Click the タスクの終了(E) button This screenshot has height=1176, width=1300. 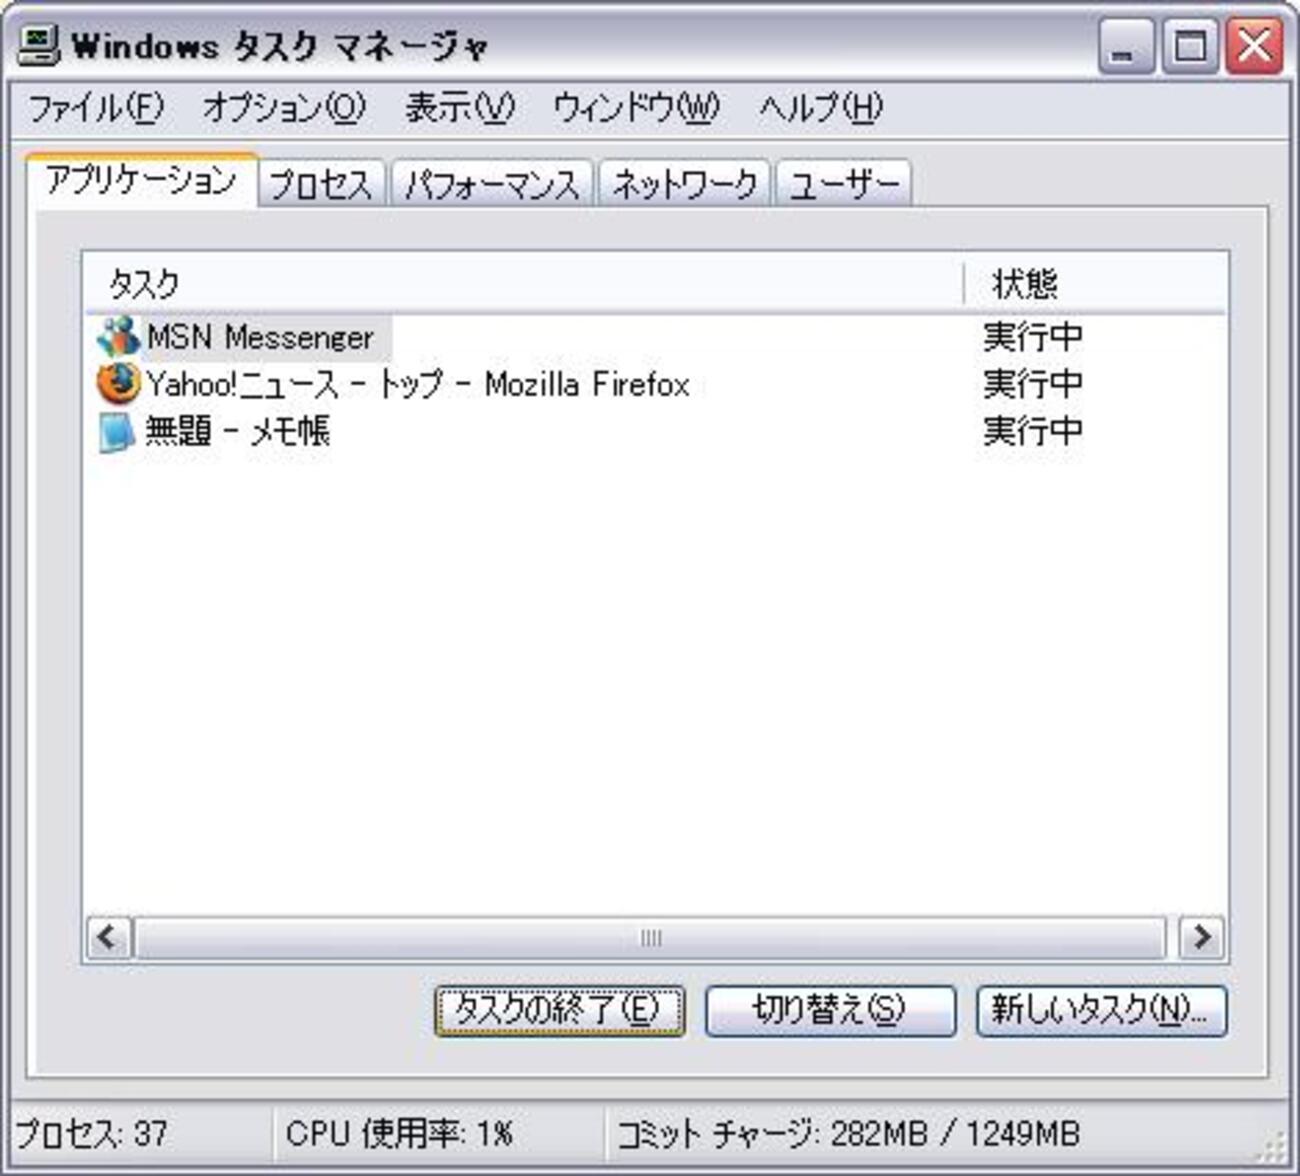tap(559, 1011)
